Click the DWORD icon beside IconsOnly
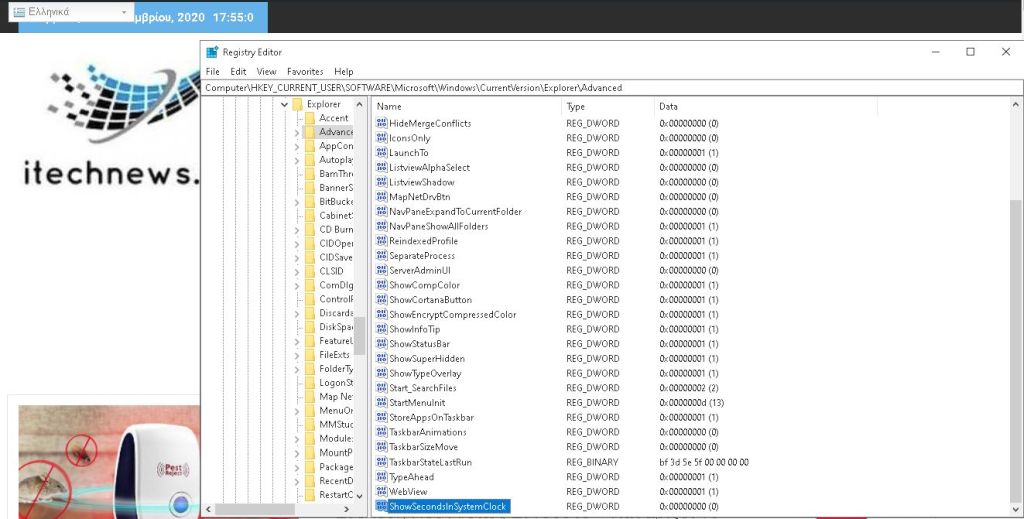The width and height of the screenshot is (1024, 519). coord(382,138)
